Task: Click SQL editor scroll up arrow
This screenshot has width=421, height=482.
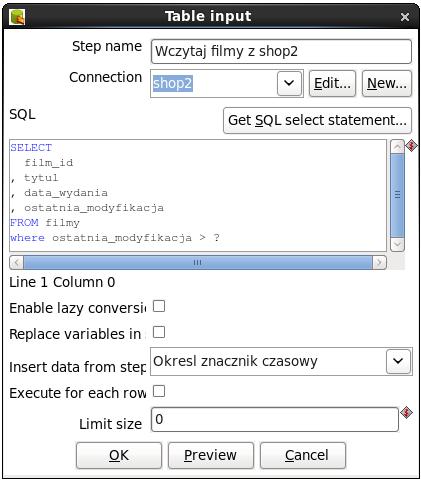Action: pos(397,147)
